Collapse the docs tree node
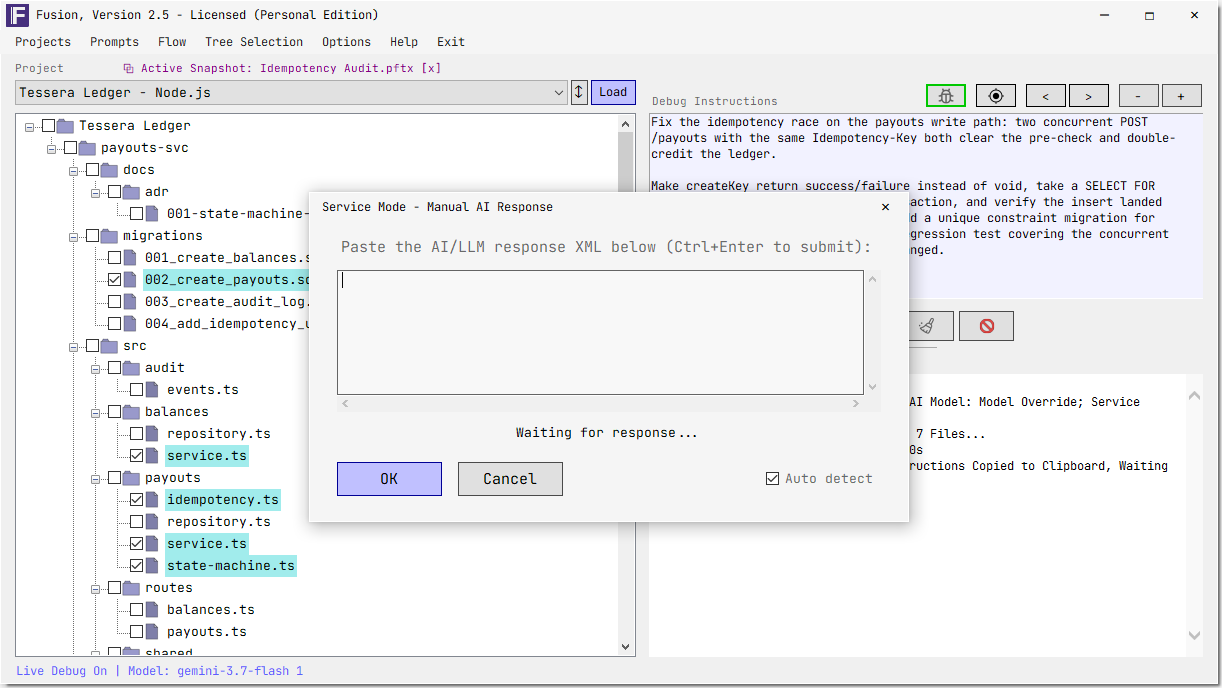This screenshot has height=688, width=1222. click(x=74, y=170)
